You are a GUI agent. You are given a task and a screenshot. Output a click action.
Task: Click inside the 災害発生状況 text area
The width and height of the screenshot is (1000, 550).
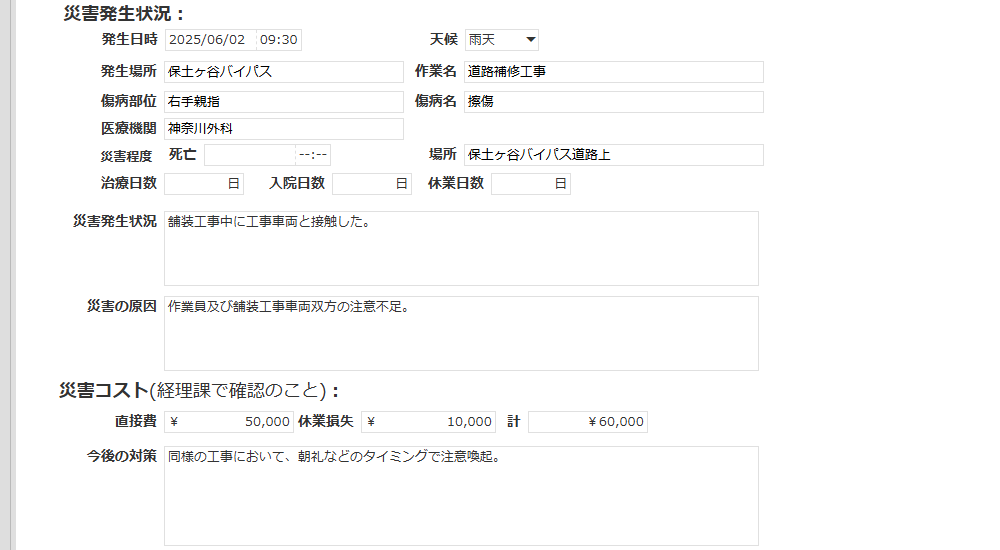pyautogui.click(x=461, y=248)
